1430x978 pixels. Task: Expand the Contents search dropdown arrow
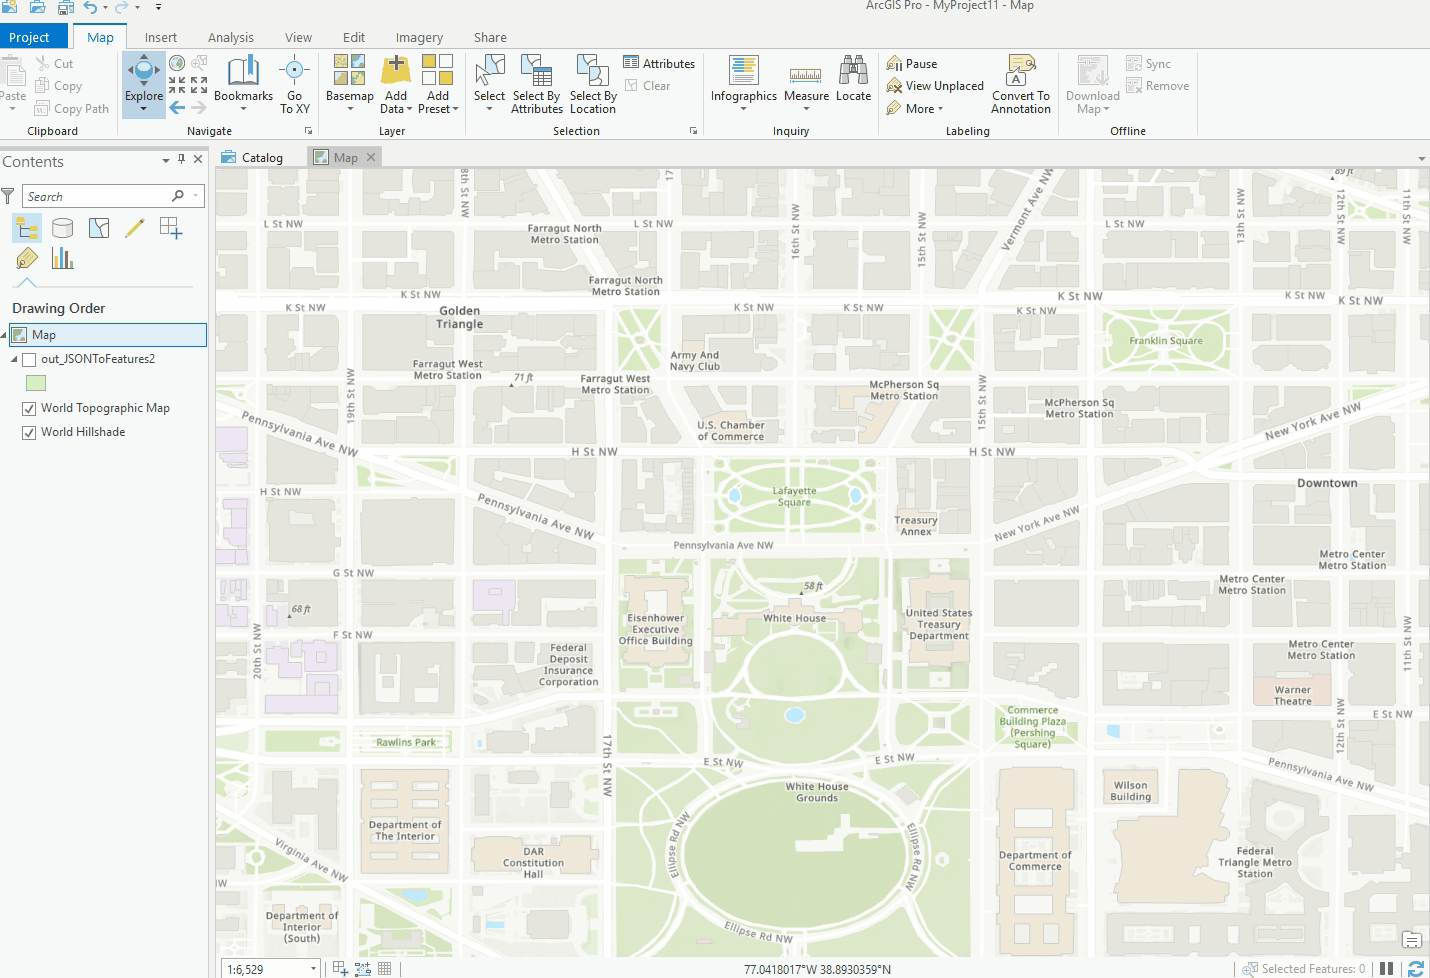[x=196, y=196]
